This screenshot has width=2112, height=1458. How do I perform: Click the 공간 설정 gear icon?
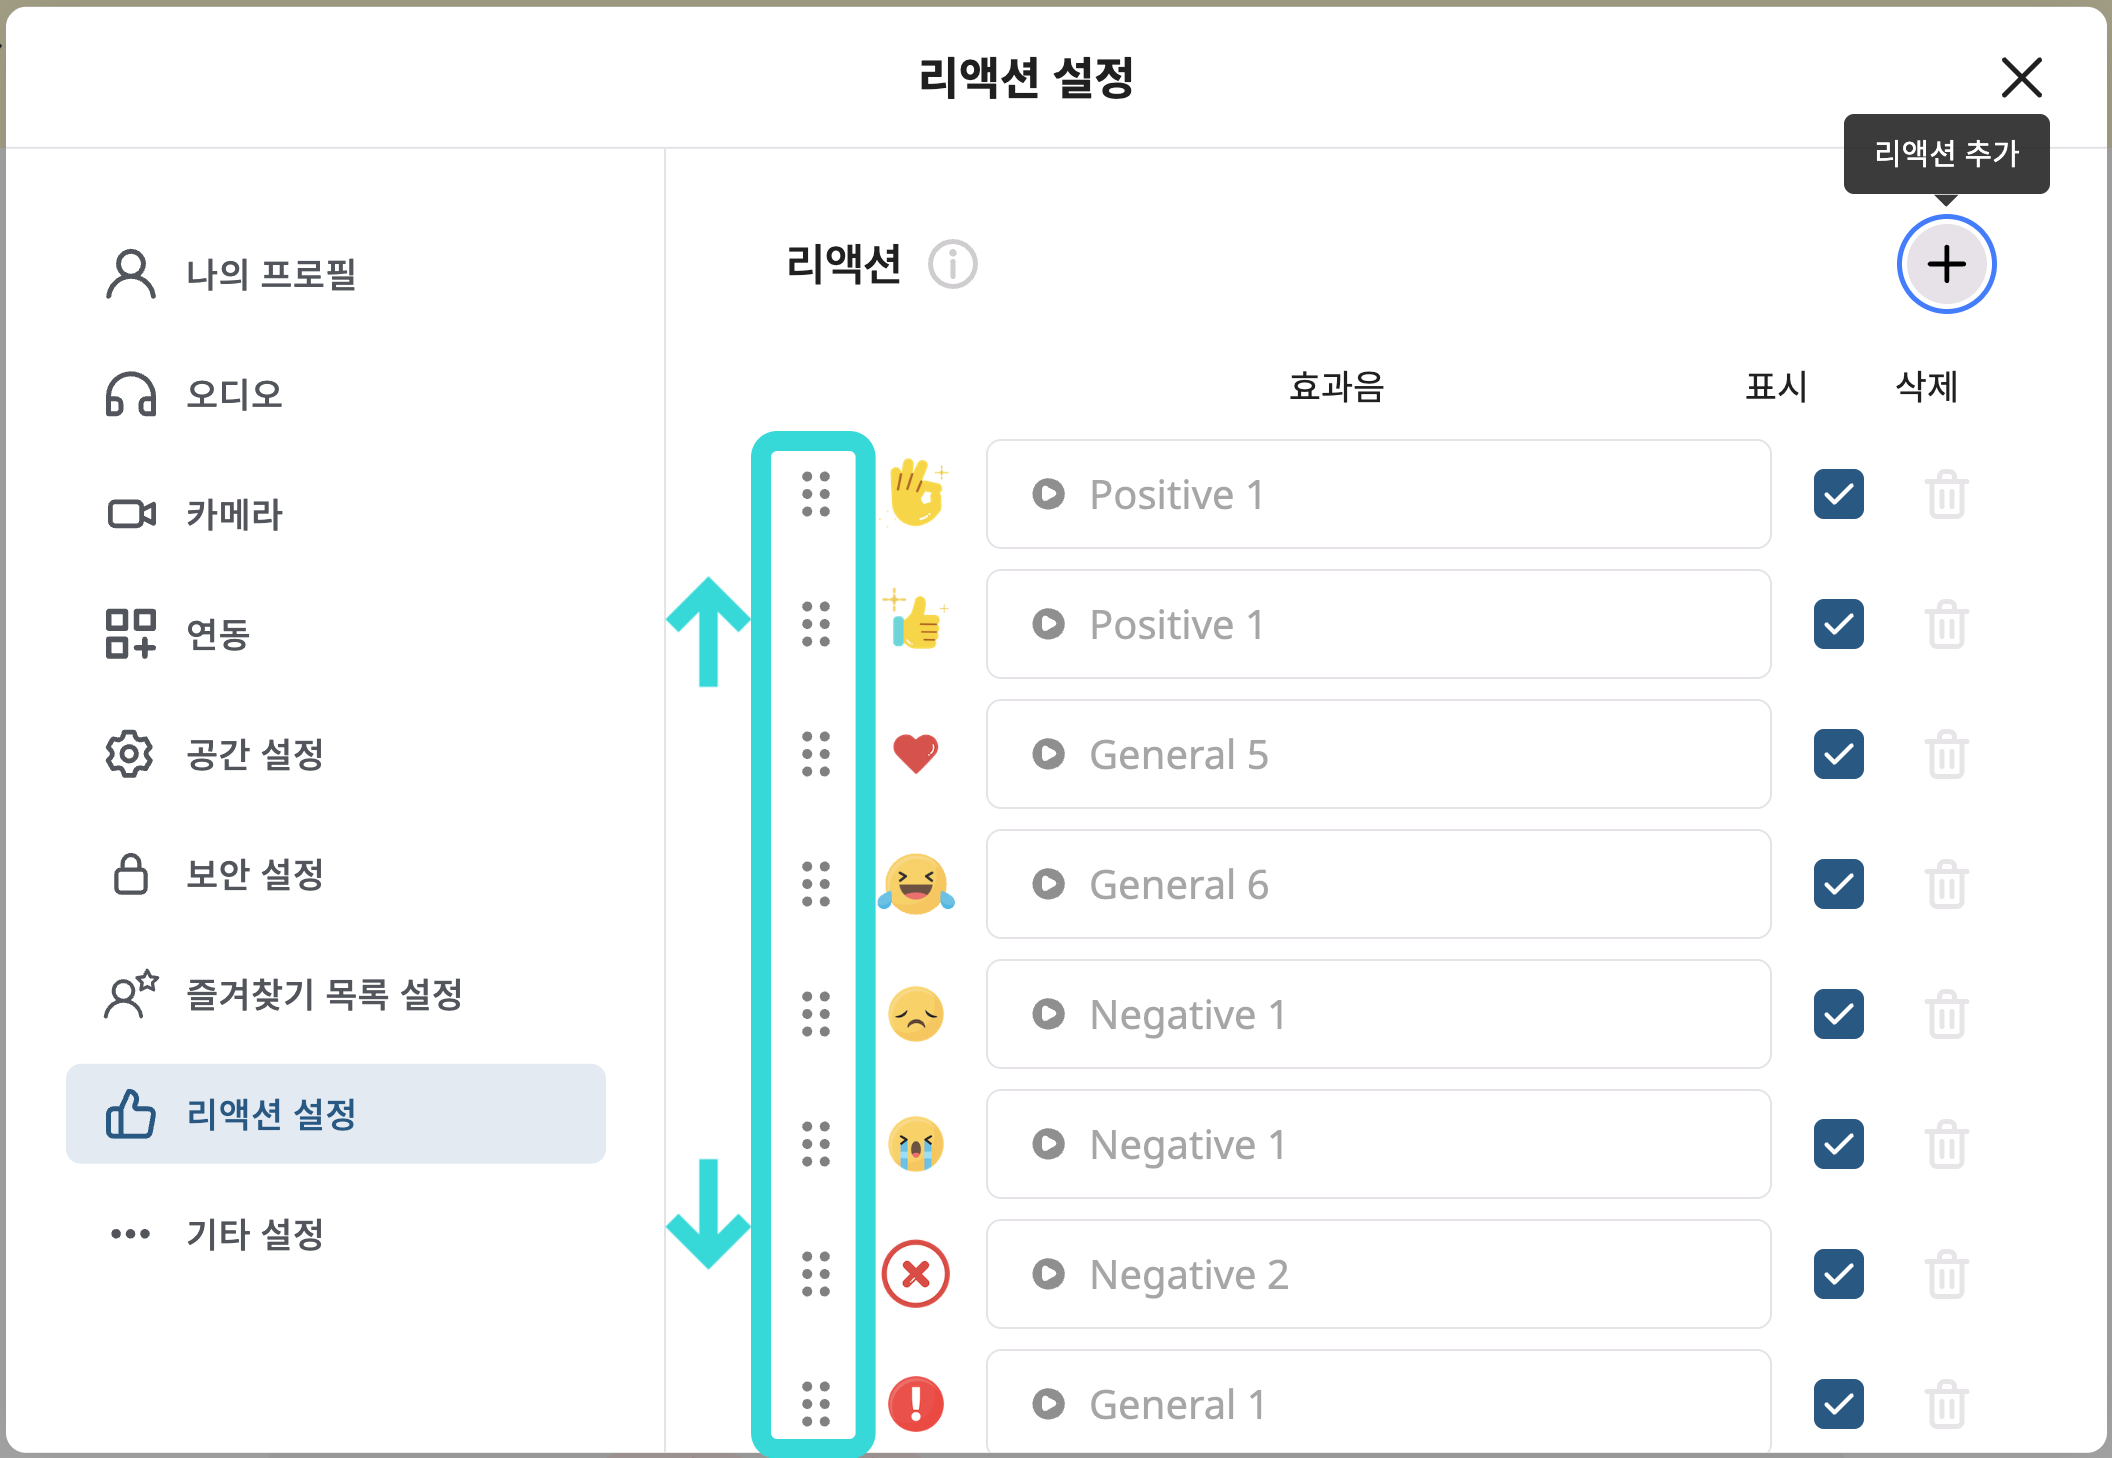click(x=129, y=755)
